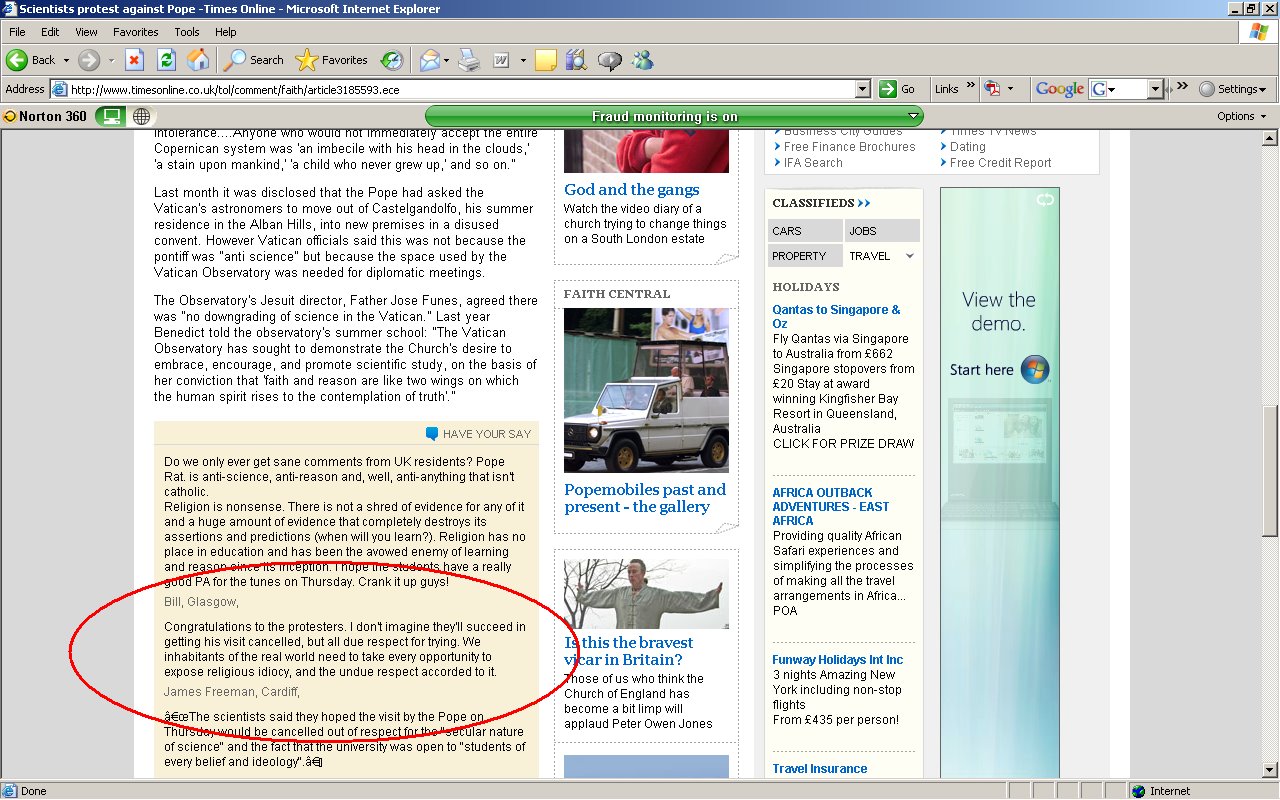Image resolution: width=1280 pixels, height=800 pixels.
Task: Open the Norton Options dropdown
Action: coord(1241,116)
